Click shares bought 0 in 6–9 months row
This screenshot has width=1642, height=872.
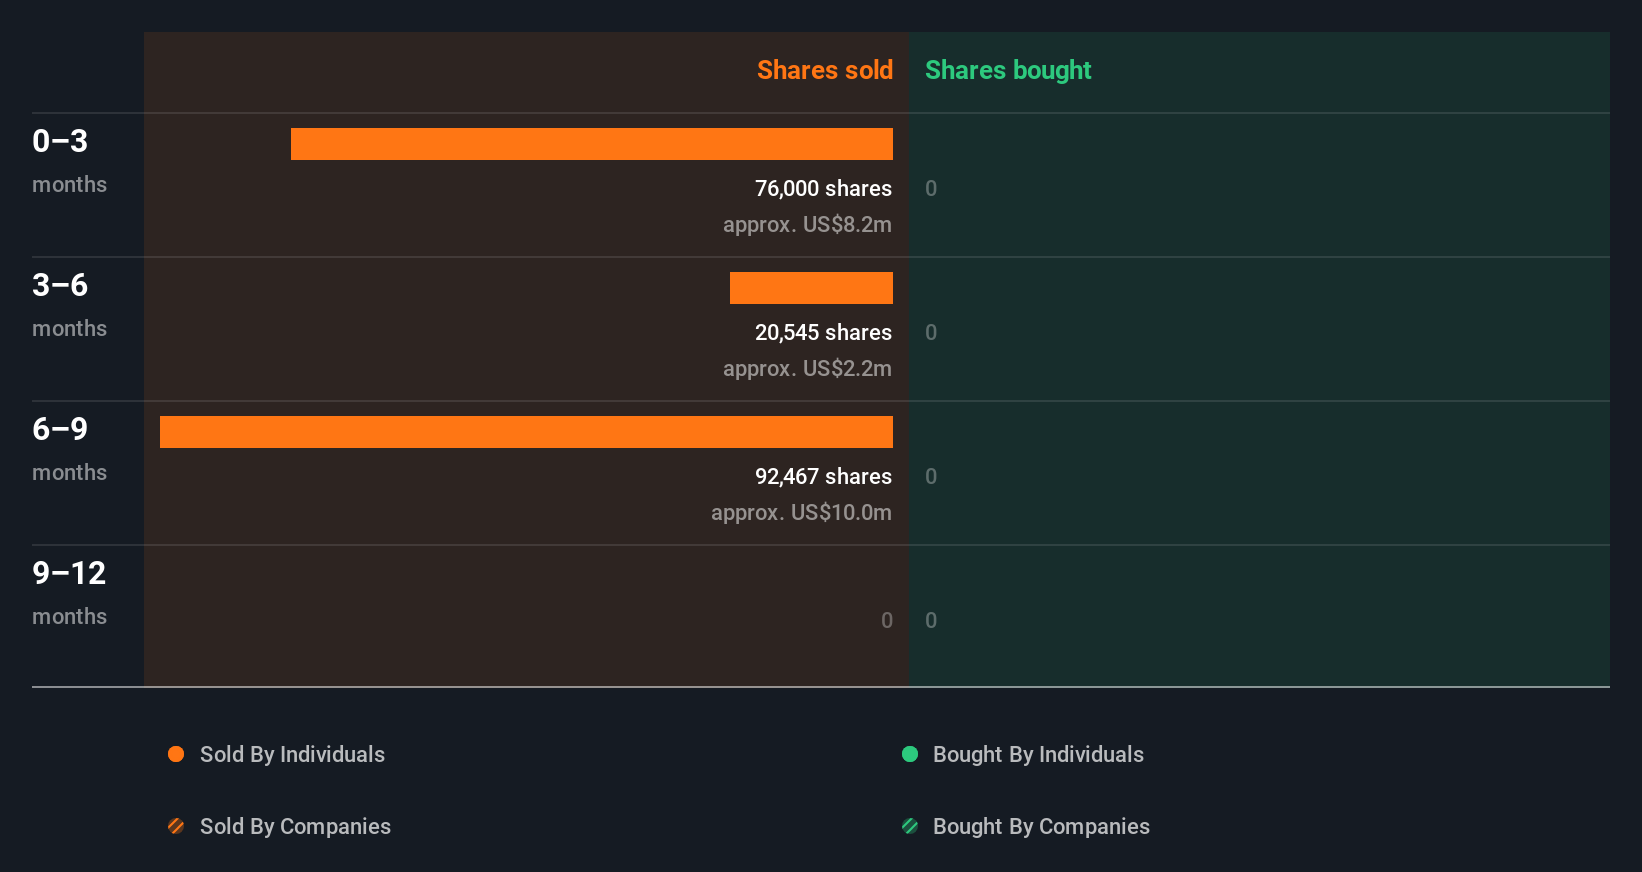point(931,476)
